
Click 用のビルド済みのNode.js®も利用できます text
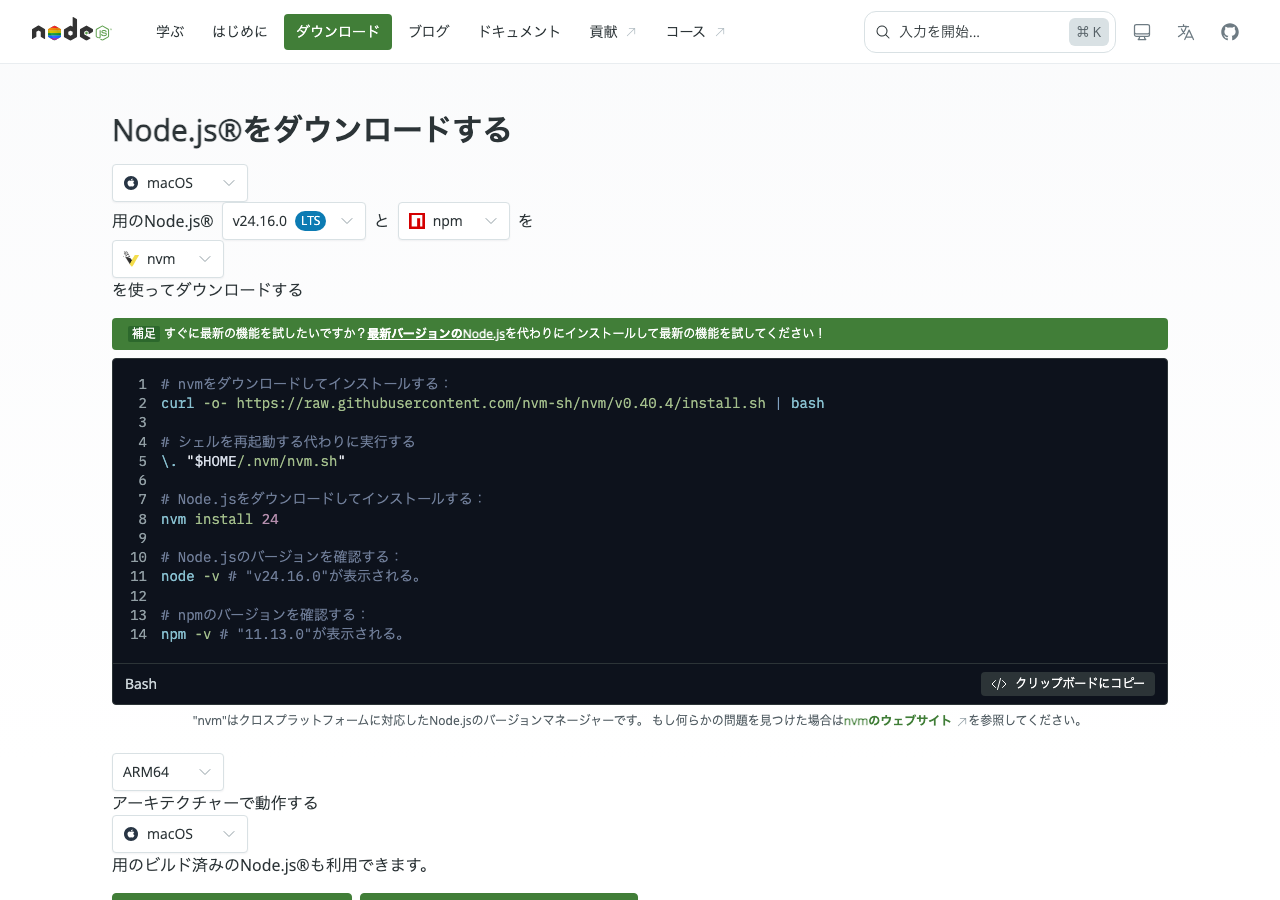273,865
